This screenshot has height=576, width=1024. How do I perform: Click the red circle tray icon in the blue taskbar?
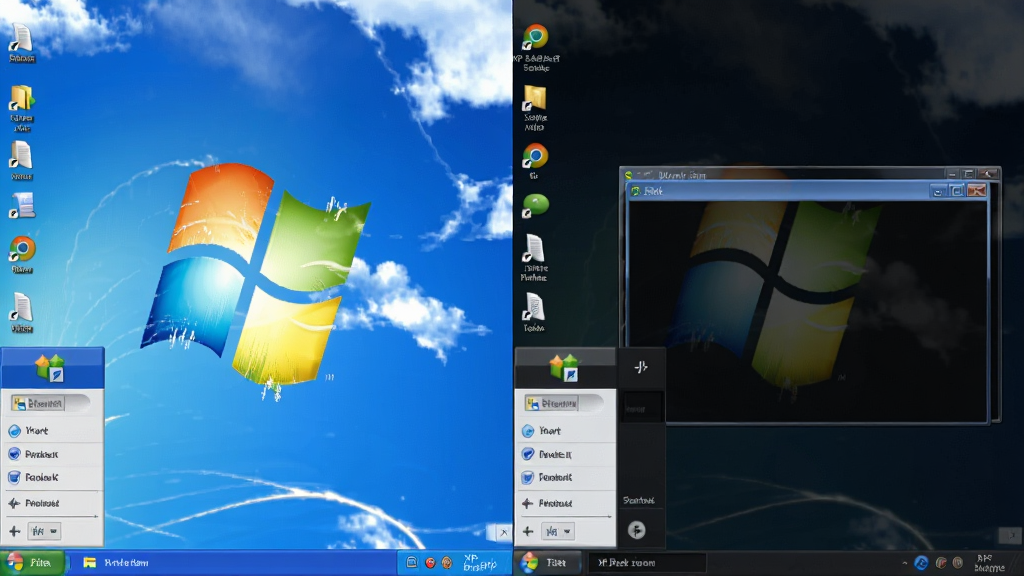point(430,562)
